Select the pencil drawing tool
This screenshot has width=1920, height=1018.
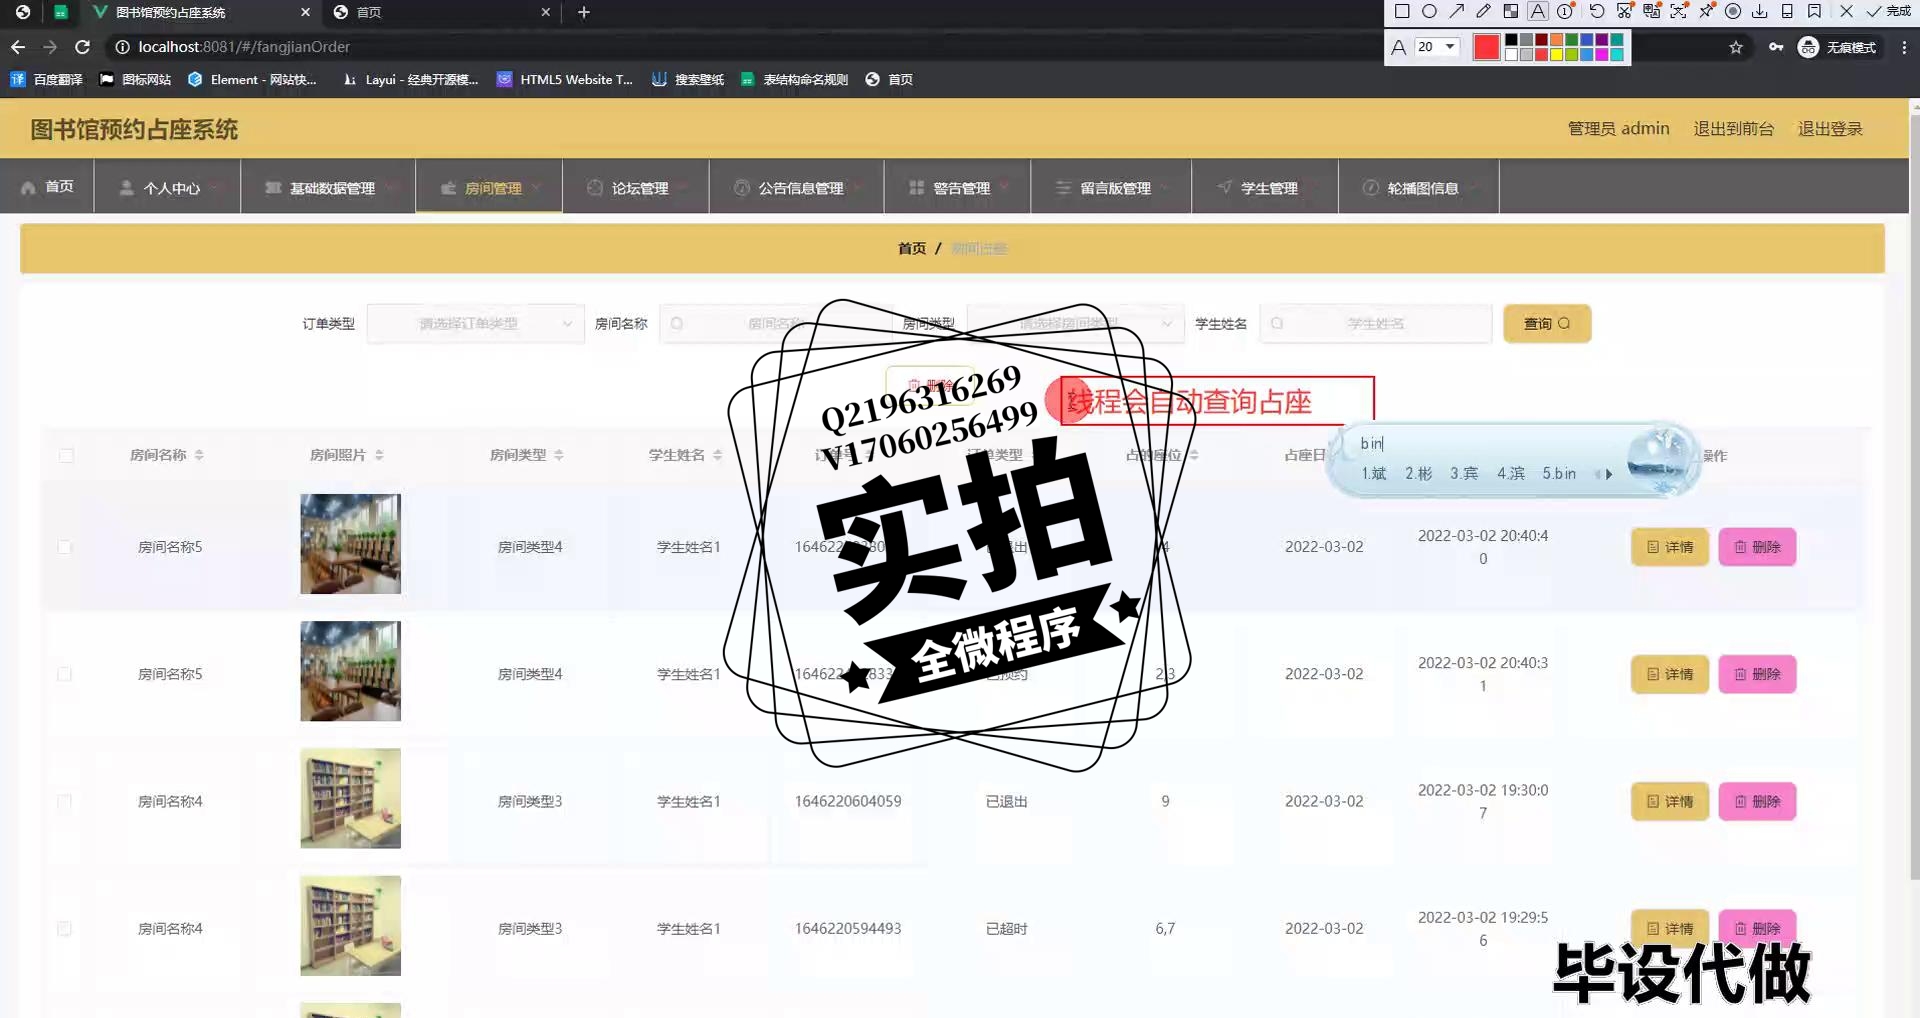[1484, 12]
